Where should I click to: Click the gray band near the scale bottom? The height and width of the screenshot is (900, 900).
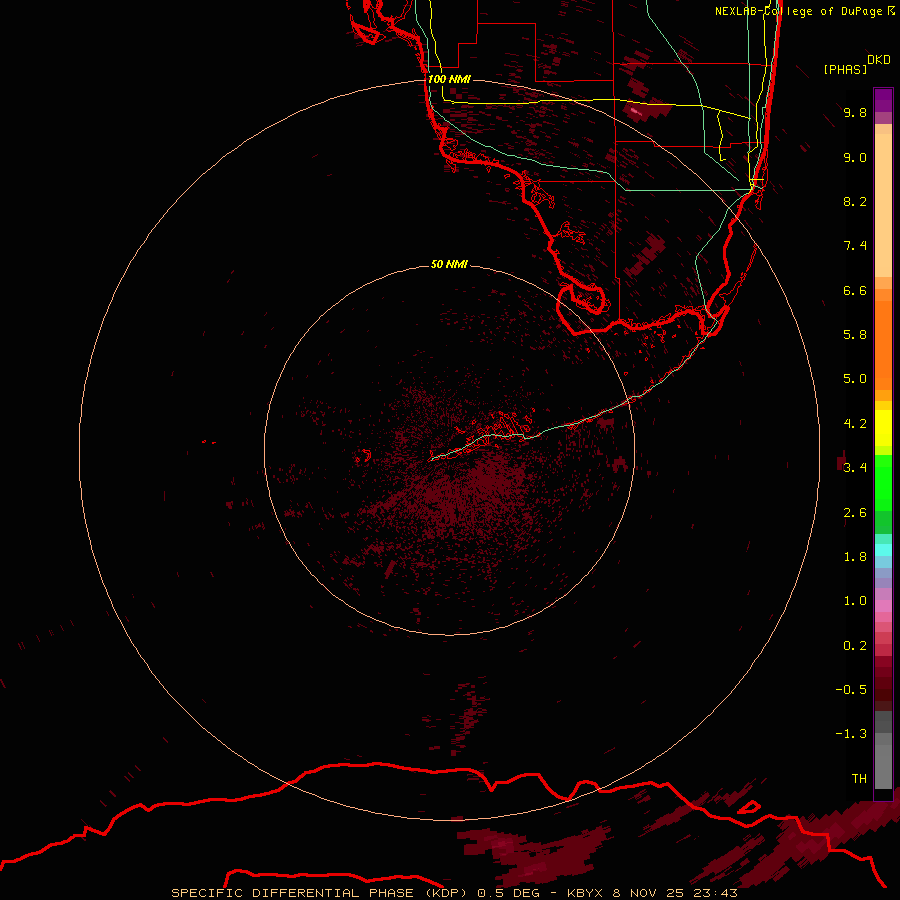click(883, 767)
